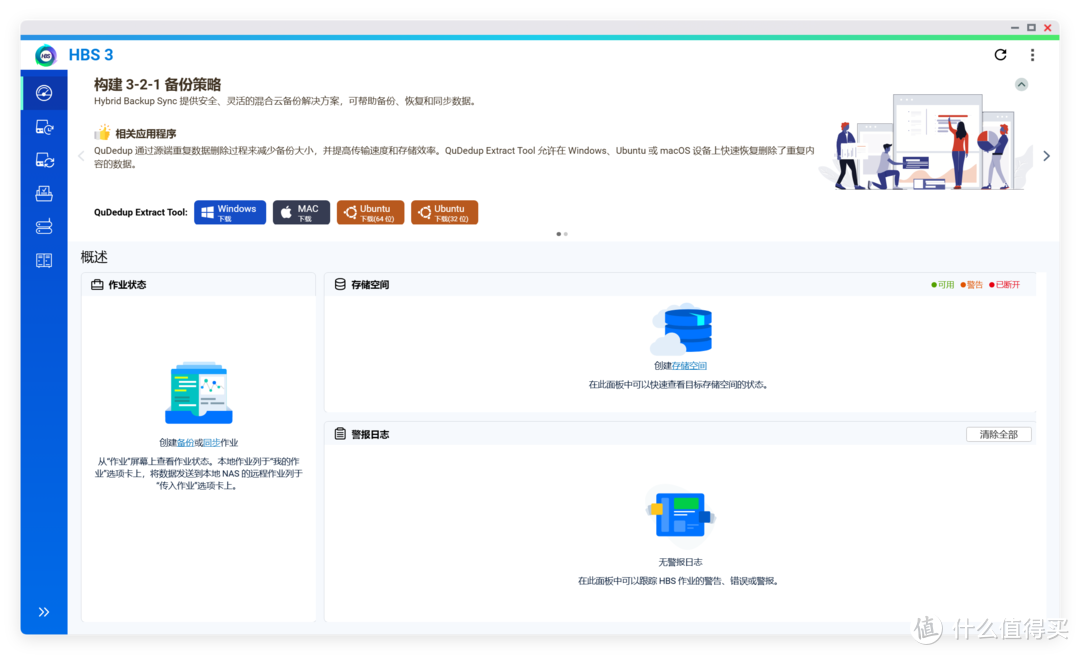The height and width of the screenshot is (655, 1080).
Task: Click the 存储空间 create link
Action: click(x=689, y=366)
